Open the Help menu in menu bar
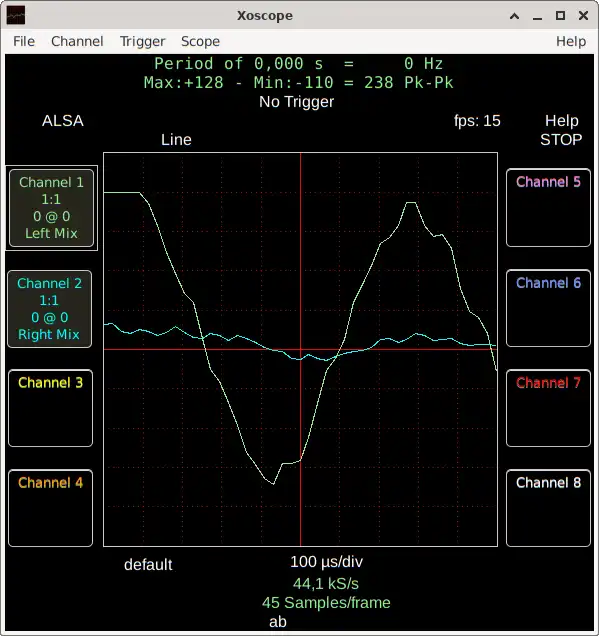The image size is (599, 636). (x=571, y=41)
